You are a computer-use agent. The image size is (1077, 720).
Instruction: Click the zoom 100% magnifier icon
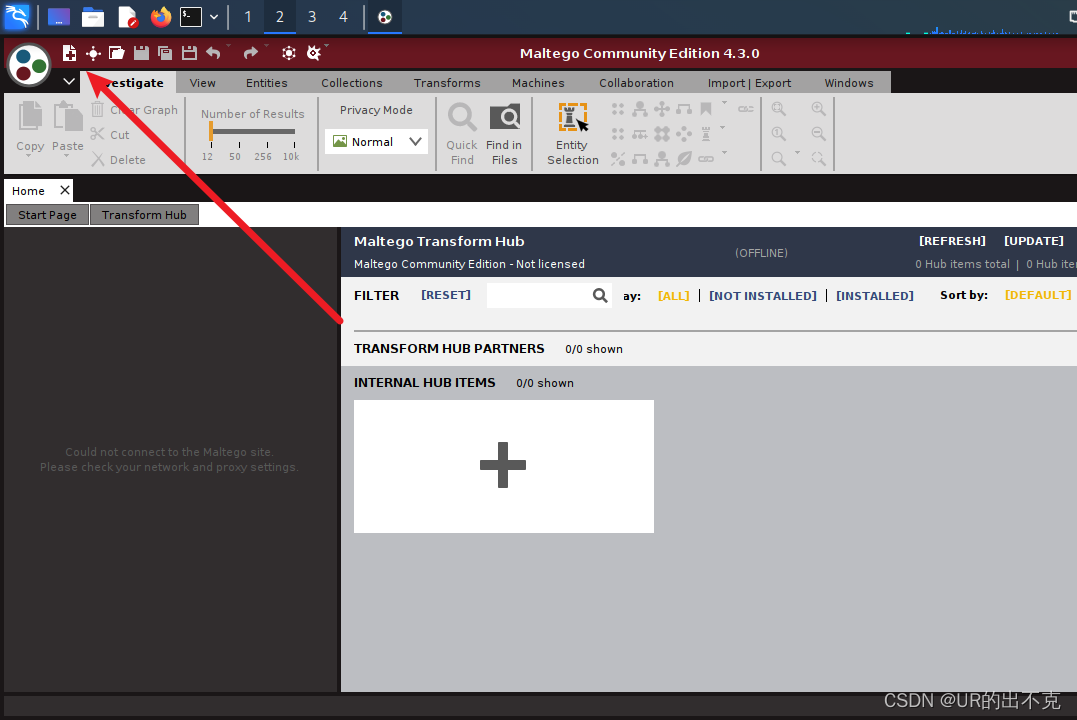[x=779, y=133]
